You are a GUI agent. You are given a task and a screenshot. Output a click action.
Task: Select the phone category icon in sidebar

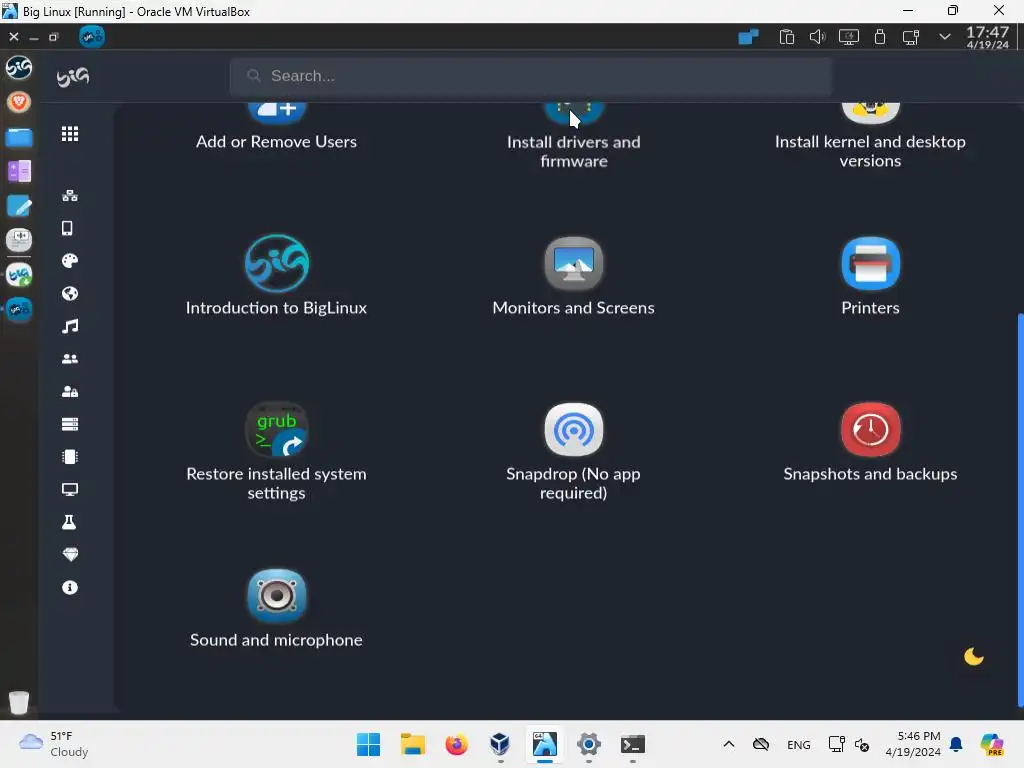coord(67,228)
